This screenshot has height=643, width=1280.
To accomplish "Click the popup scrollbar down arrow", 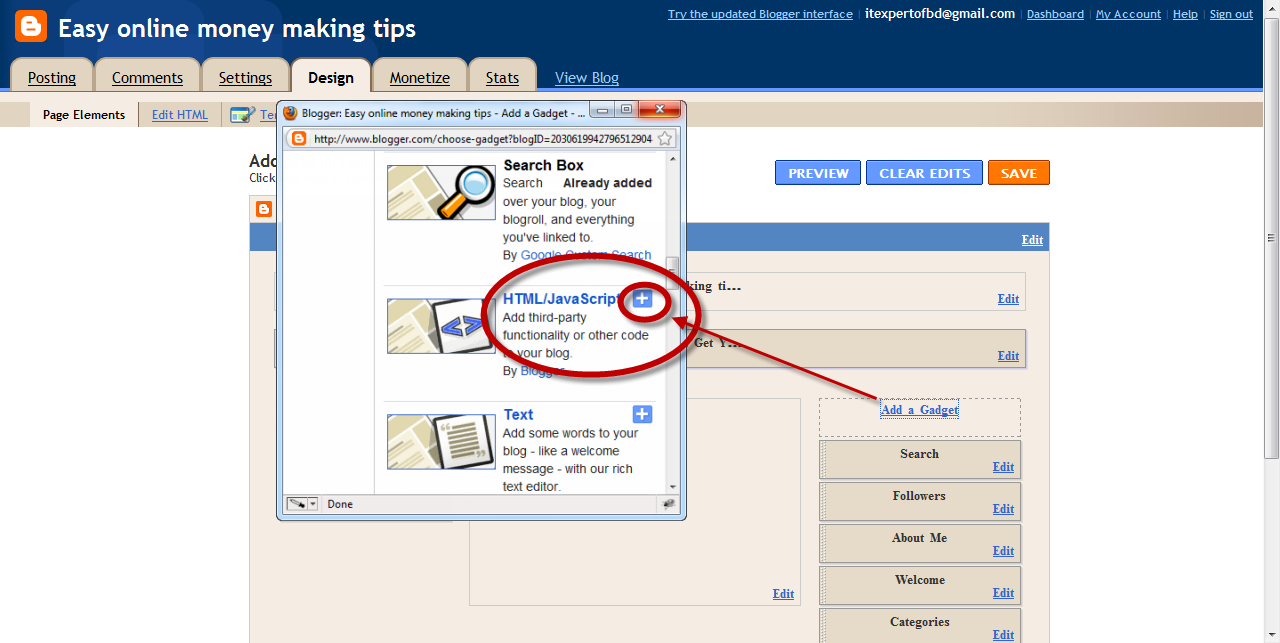I will coord(672,487).
